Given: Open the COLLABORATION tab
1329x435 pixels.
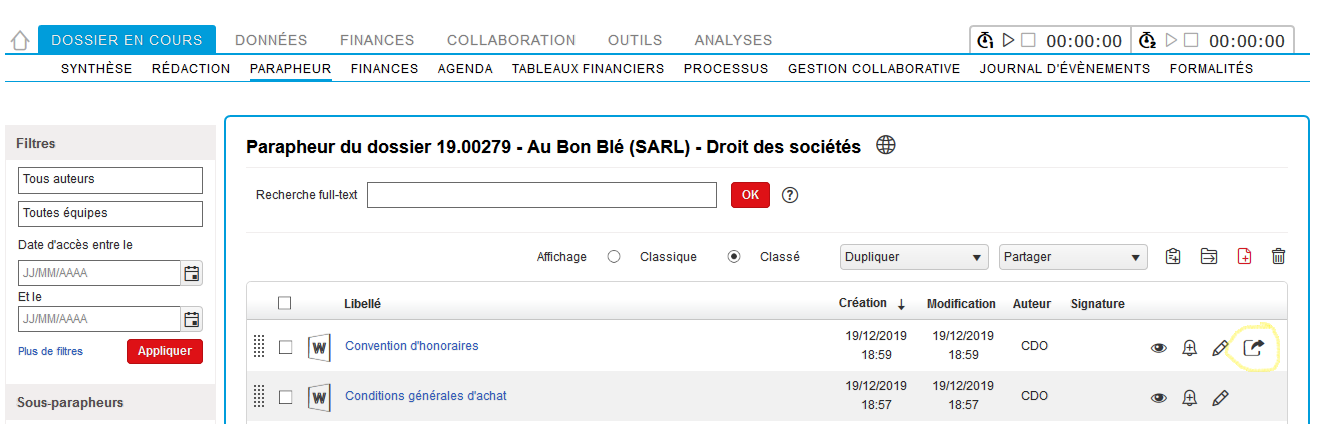Looking at the screenshot, I should tap(511, 40).
